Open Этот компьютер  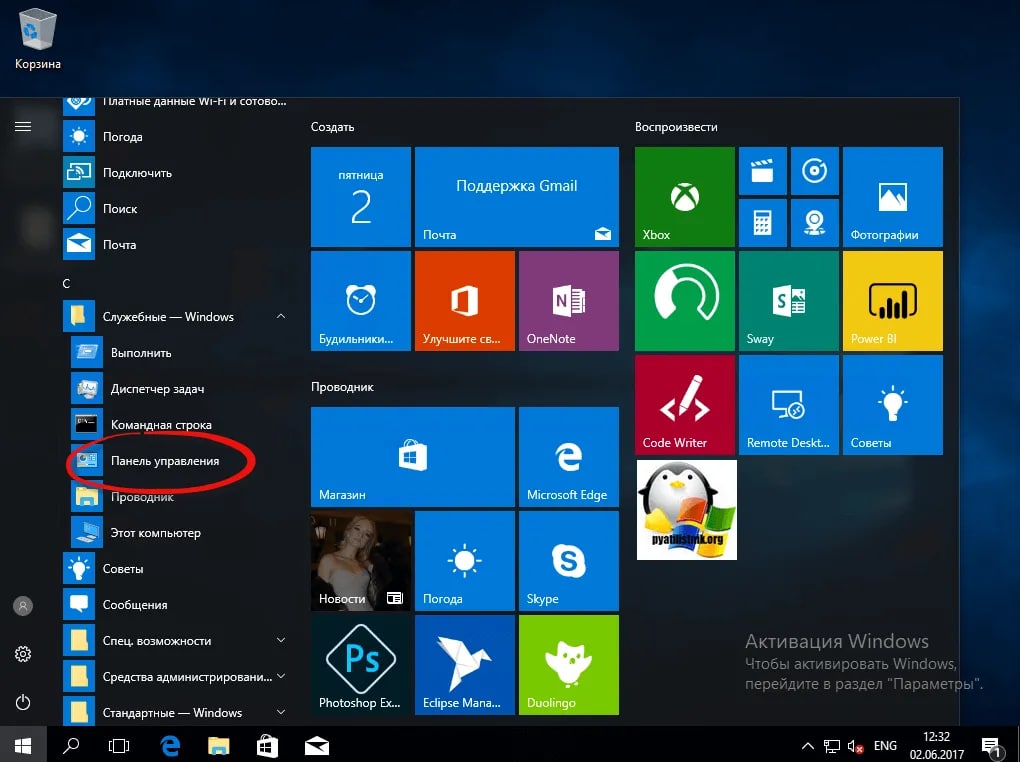click(x=180, y=532)
